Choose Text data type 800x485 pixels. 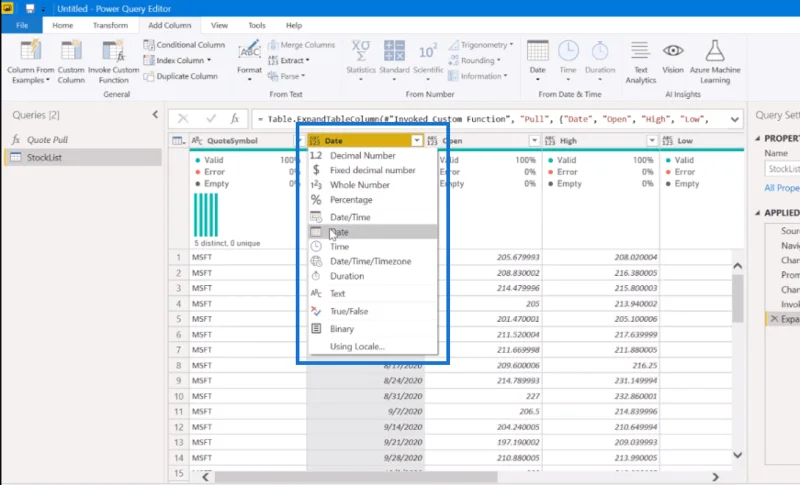[372, 294]
